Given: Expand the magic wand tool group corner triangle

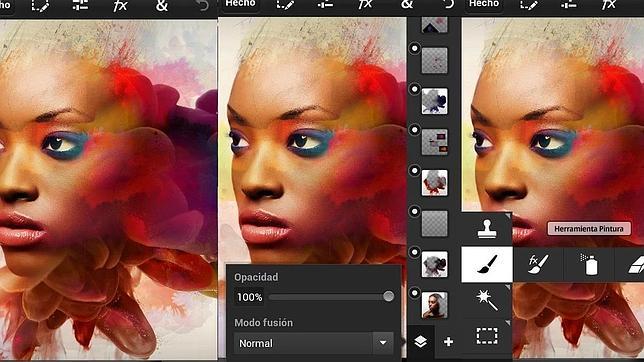Looking at the screenshot, I should (x=508, y=287).
